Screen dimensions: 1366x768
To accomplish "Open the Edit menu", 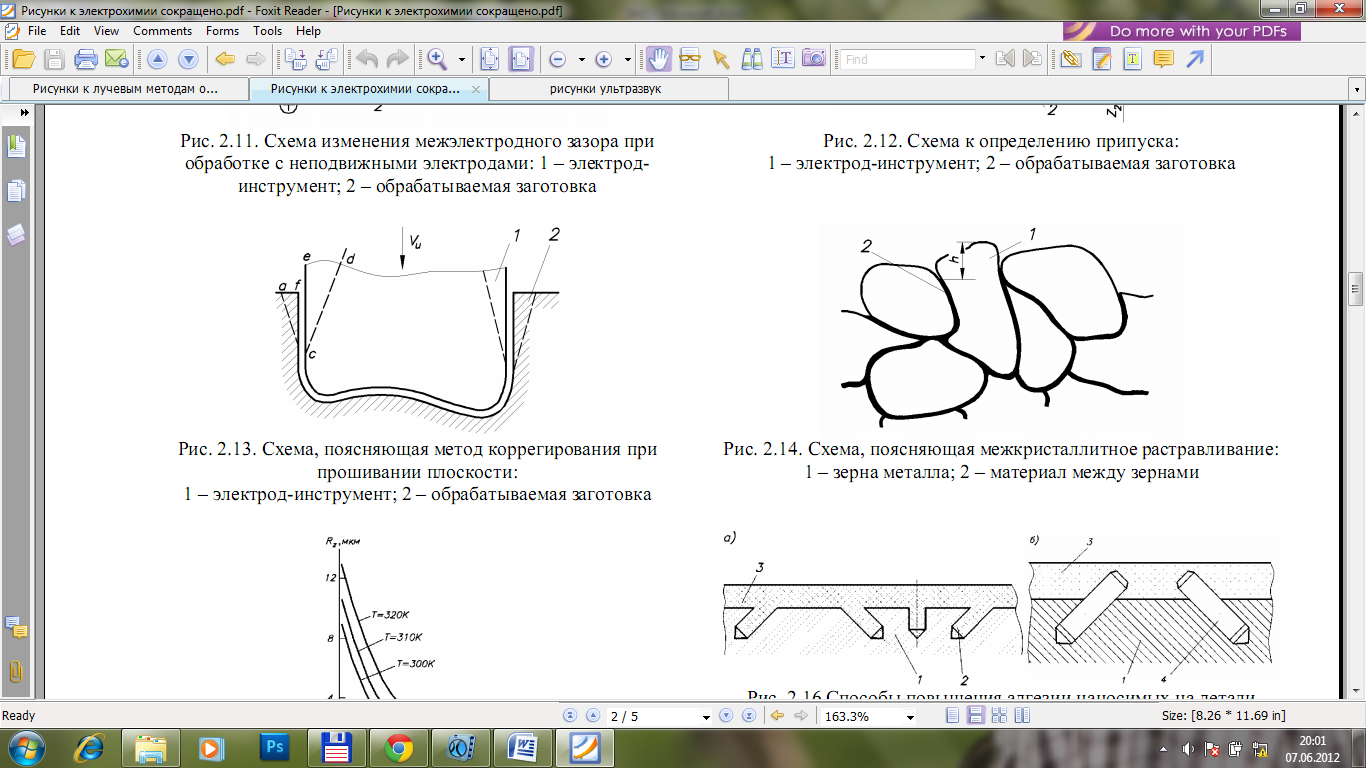I will click(70, 31).
